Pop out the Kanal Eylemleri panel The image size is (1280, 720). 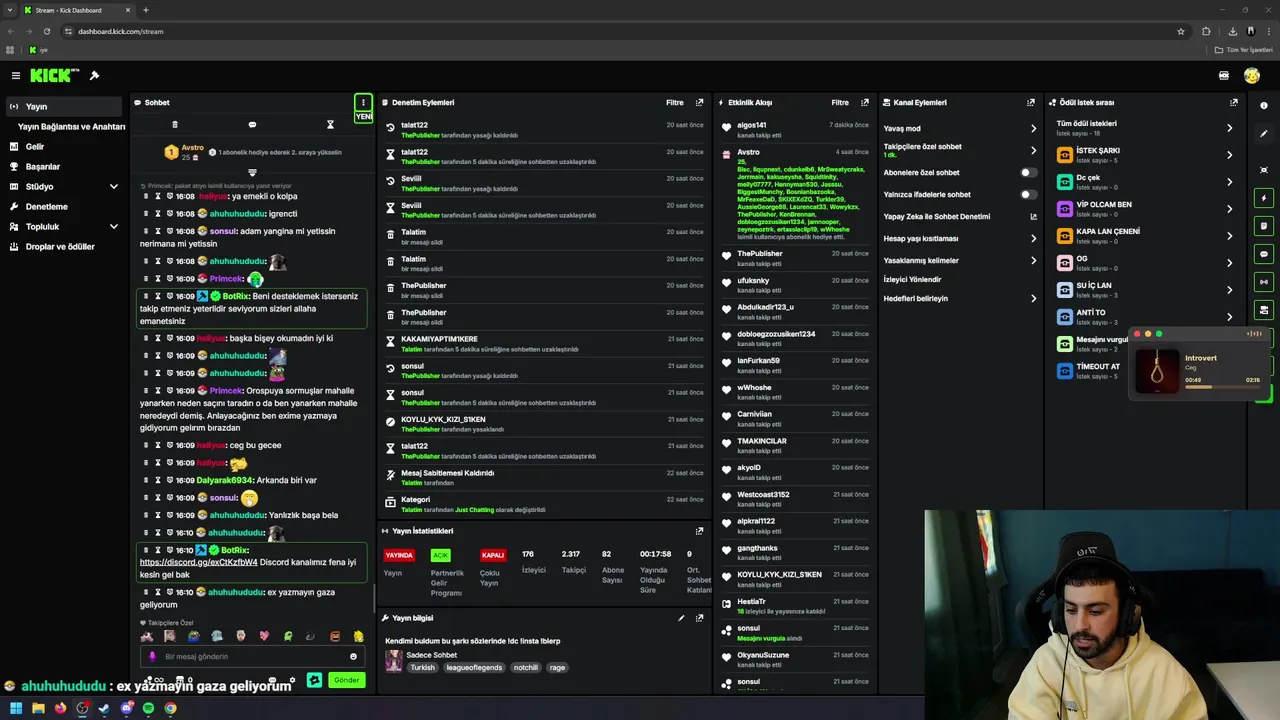click(1031, 102)
